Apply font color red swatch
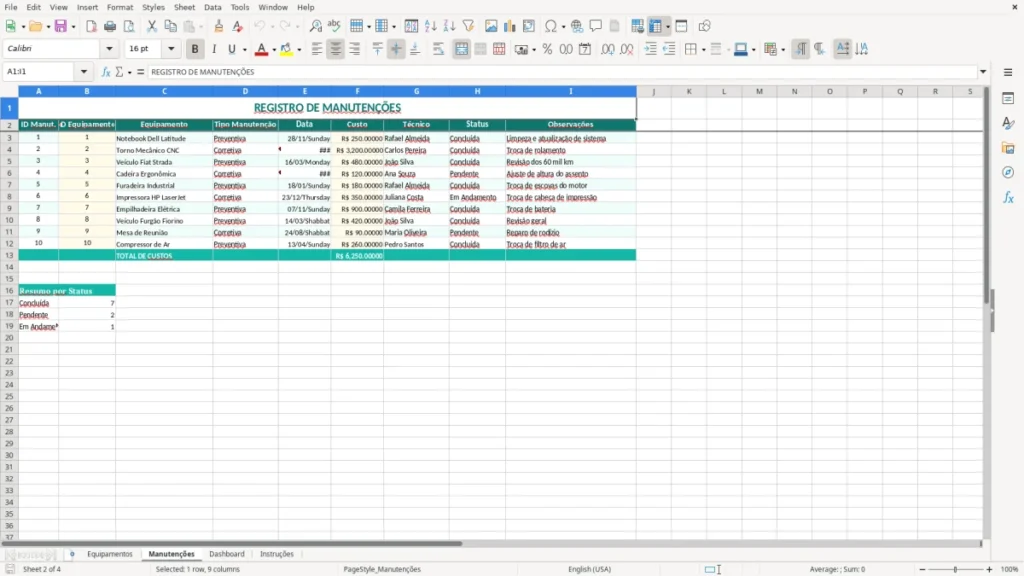 pyautogui.click(x=261, y=49)
